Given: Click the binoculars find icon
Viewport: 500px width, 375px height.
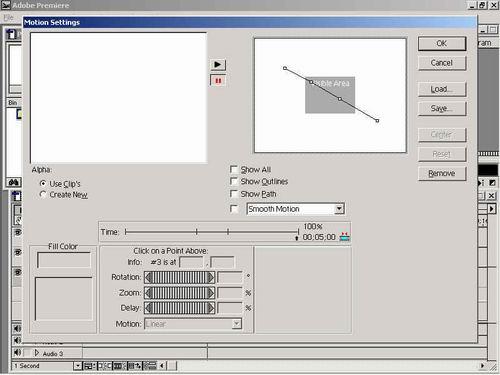Looking at the screenshot, I should click(14, 182).
